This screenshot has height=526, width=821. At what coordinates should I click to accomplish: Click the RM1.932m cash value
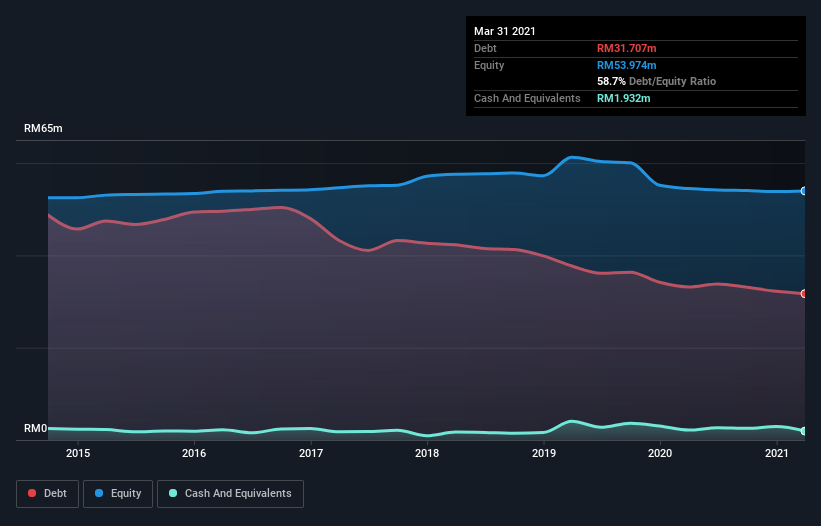pos(624,98)
